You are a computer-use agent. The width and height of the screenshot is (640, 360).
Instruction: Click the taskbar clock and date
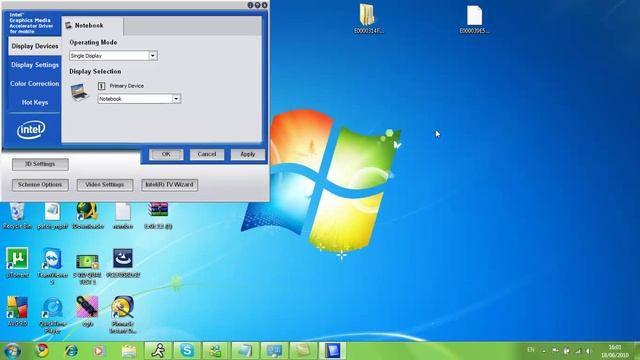[615, 351]
